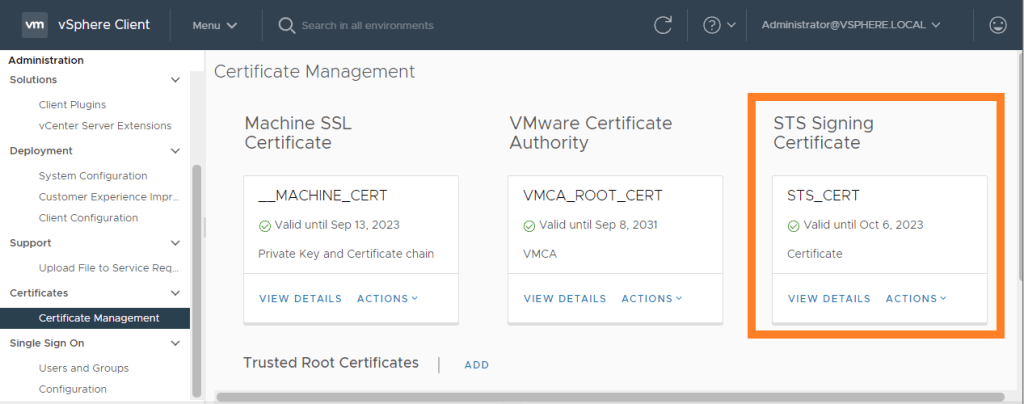This screenshot has height=404, width=1024.
Task: Click 'Valid until Oct 6, 2023' text
Action: click(863, 225)
